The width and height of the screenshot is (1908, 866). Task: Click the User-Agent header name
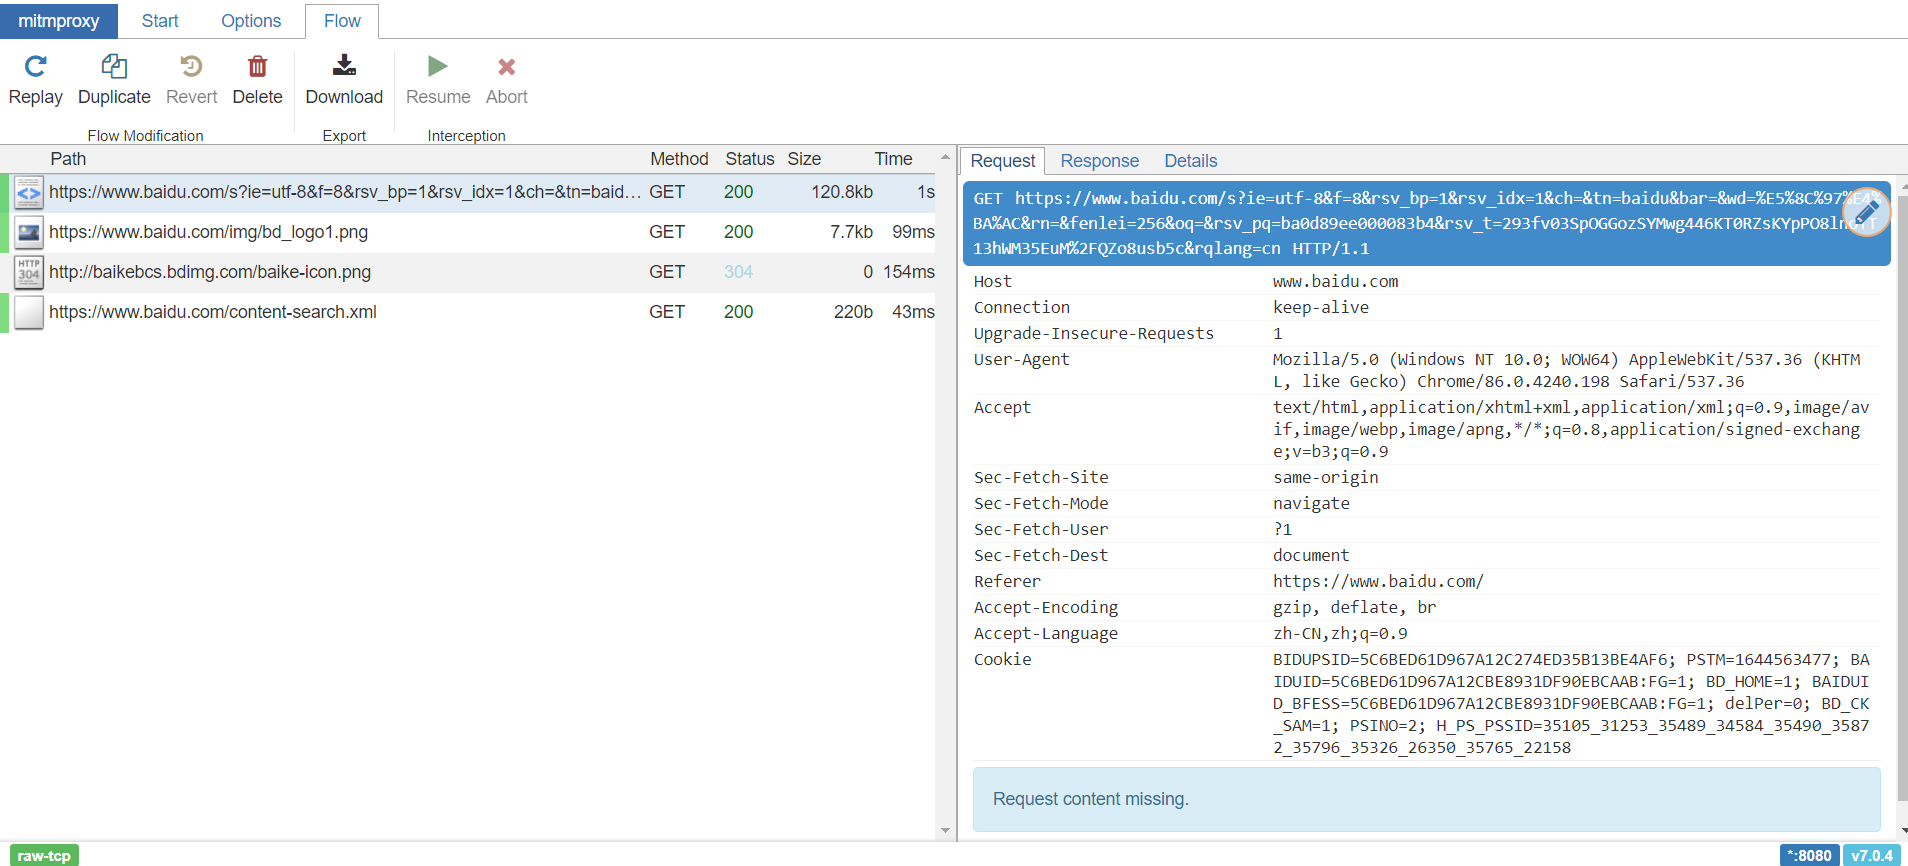(1021, 360)
